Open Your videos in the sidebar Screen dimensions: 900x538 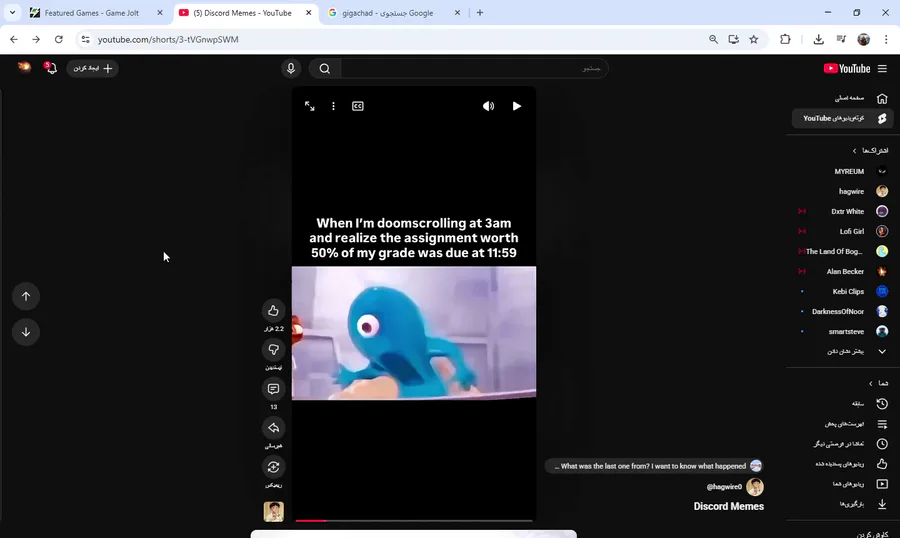click(843, 484)
